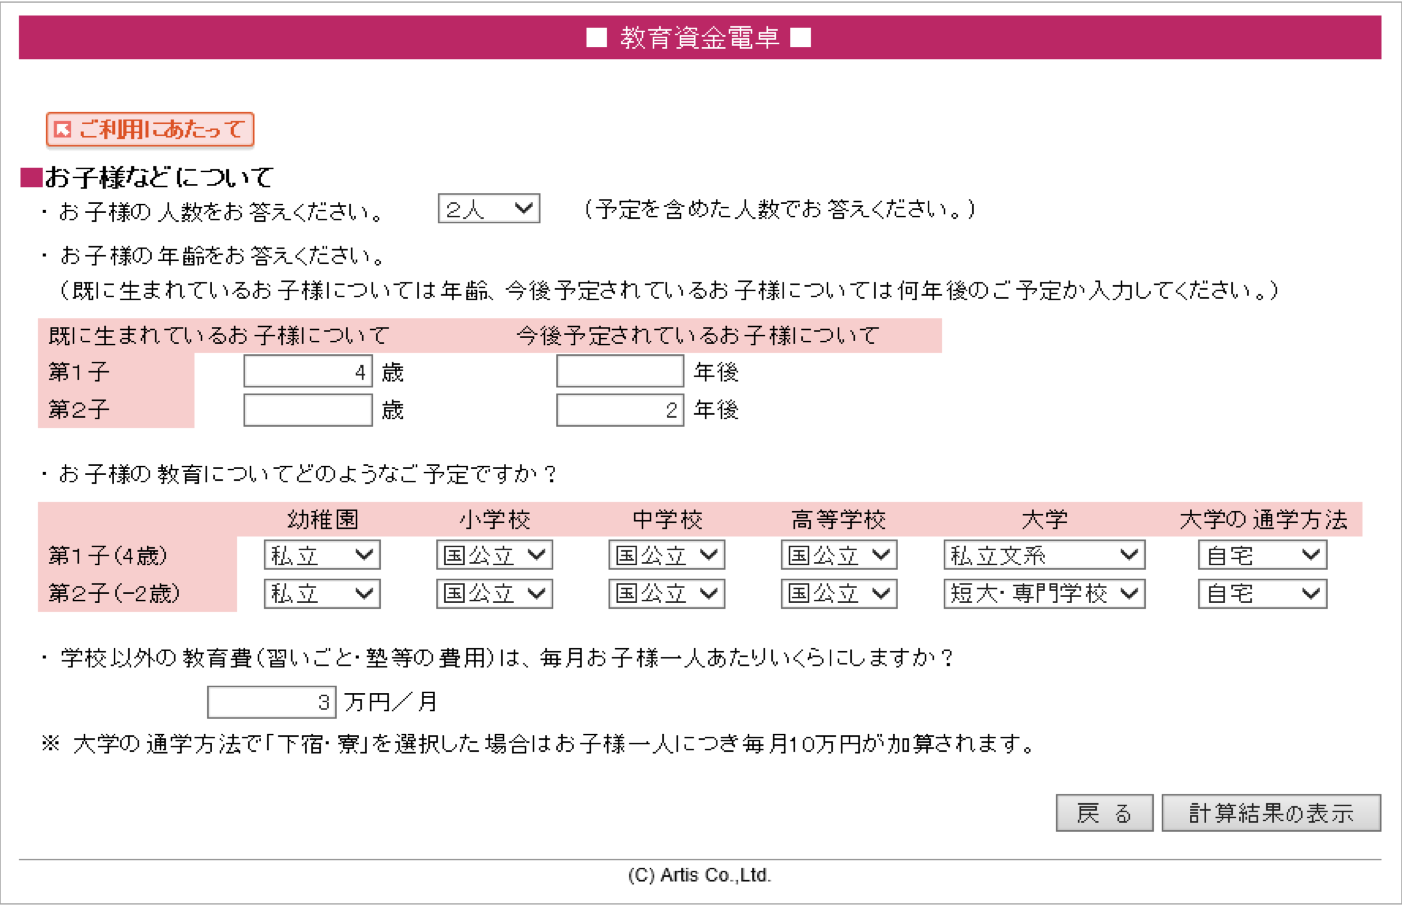Click the first child's age field
1402x906 pixels.
click(307, 372)
